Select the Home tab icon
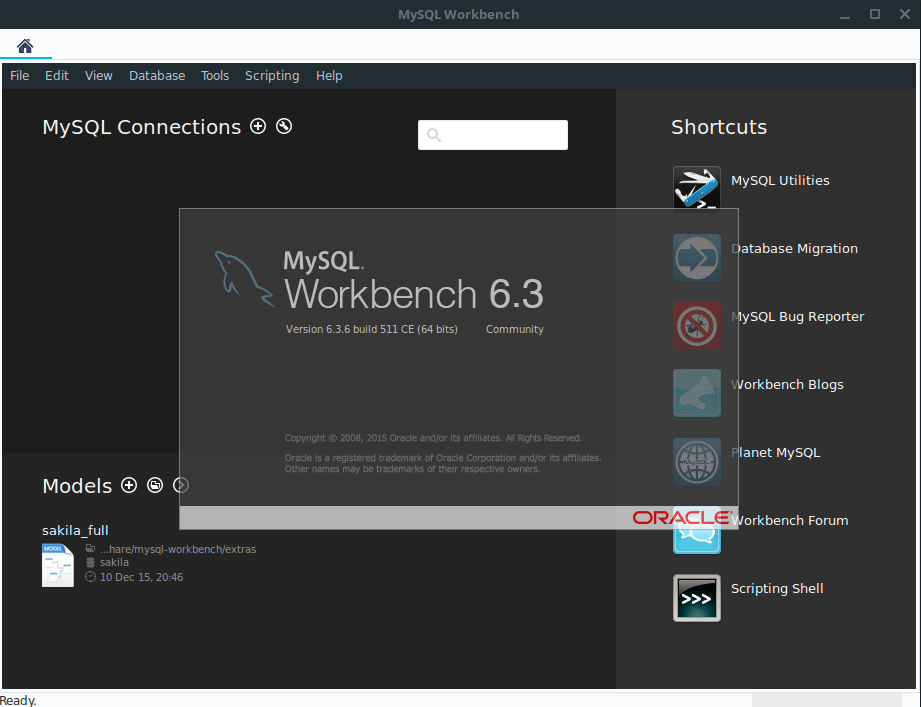921x707 pixels. click(25, 45)
